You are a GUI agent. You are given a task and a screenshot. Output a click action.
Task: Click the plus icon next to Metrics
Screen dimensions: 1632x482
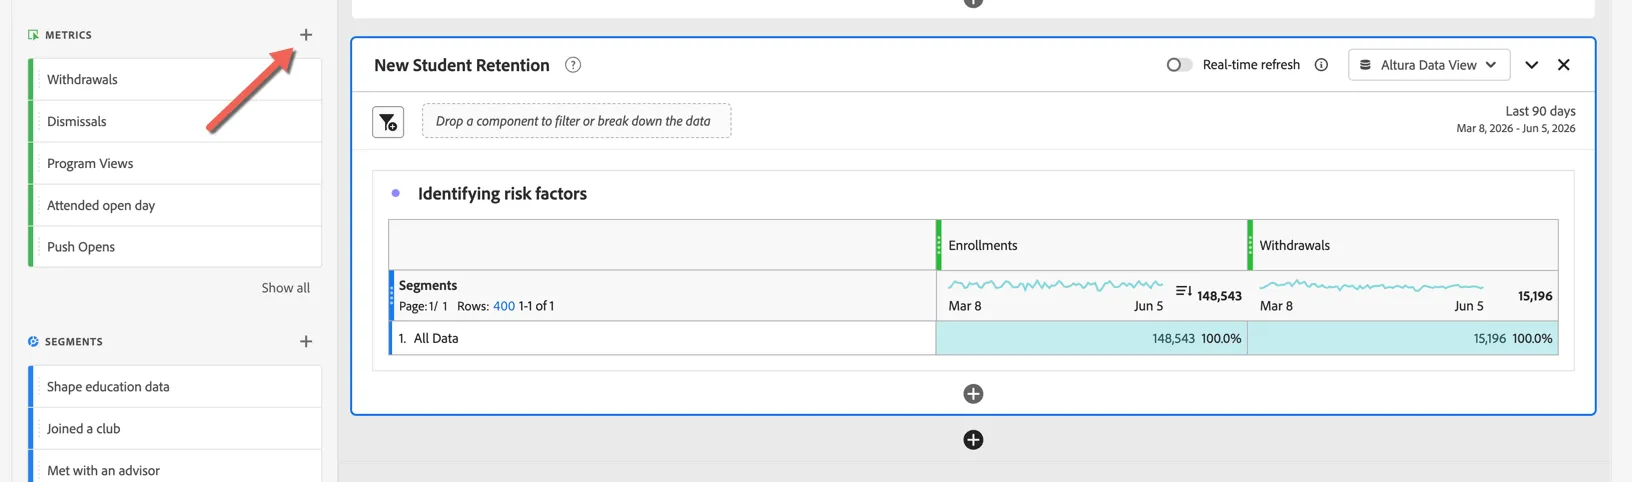click(306, 35)
